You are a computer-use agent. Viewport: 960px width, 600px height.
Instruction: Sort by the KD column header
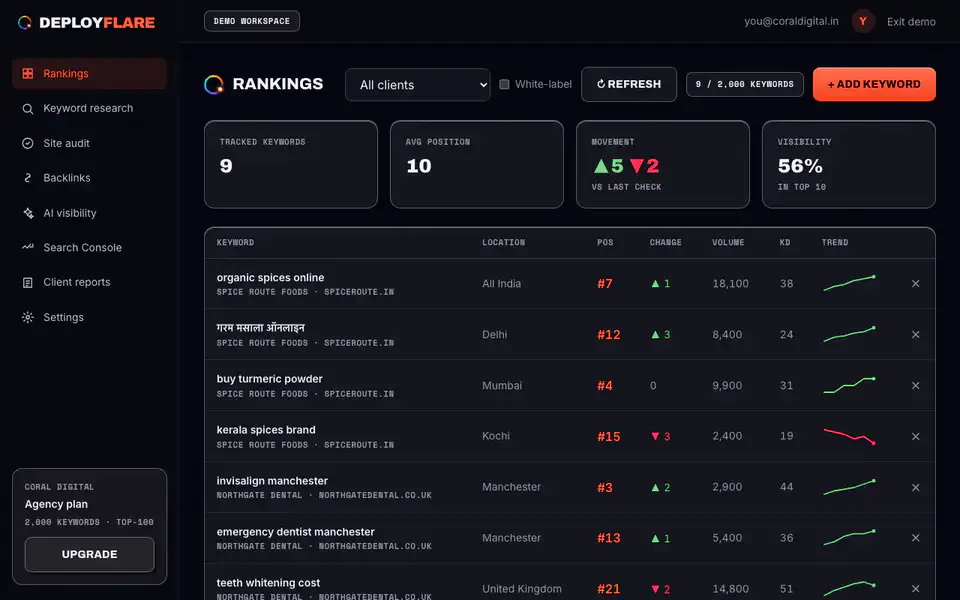tap(785, 242)
